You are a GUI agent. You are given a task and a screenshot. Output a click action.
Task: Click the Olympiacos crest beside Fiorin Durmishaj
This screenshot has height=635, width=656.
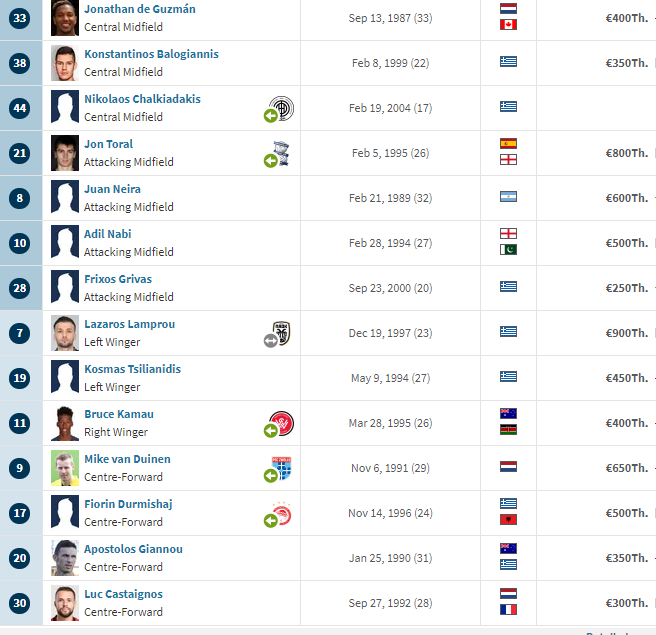click(282, 513)
